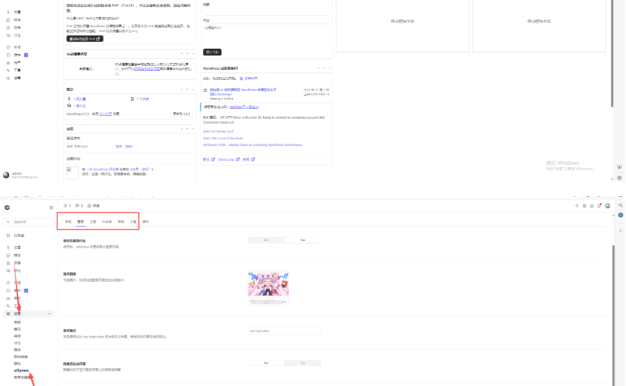626x386 pixels.
Task: Move Site Health widget down with its arrow
Action: click(187, 53)
